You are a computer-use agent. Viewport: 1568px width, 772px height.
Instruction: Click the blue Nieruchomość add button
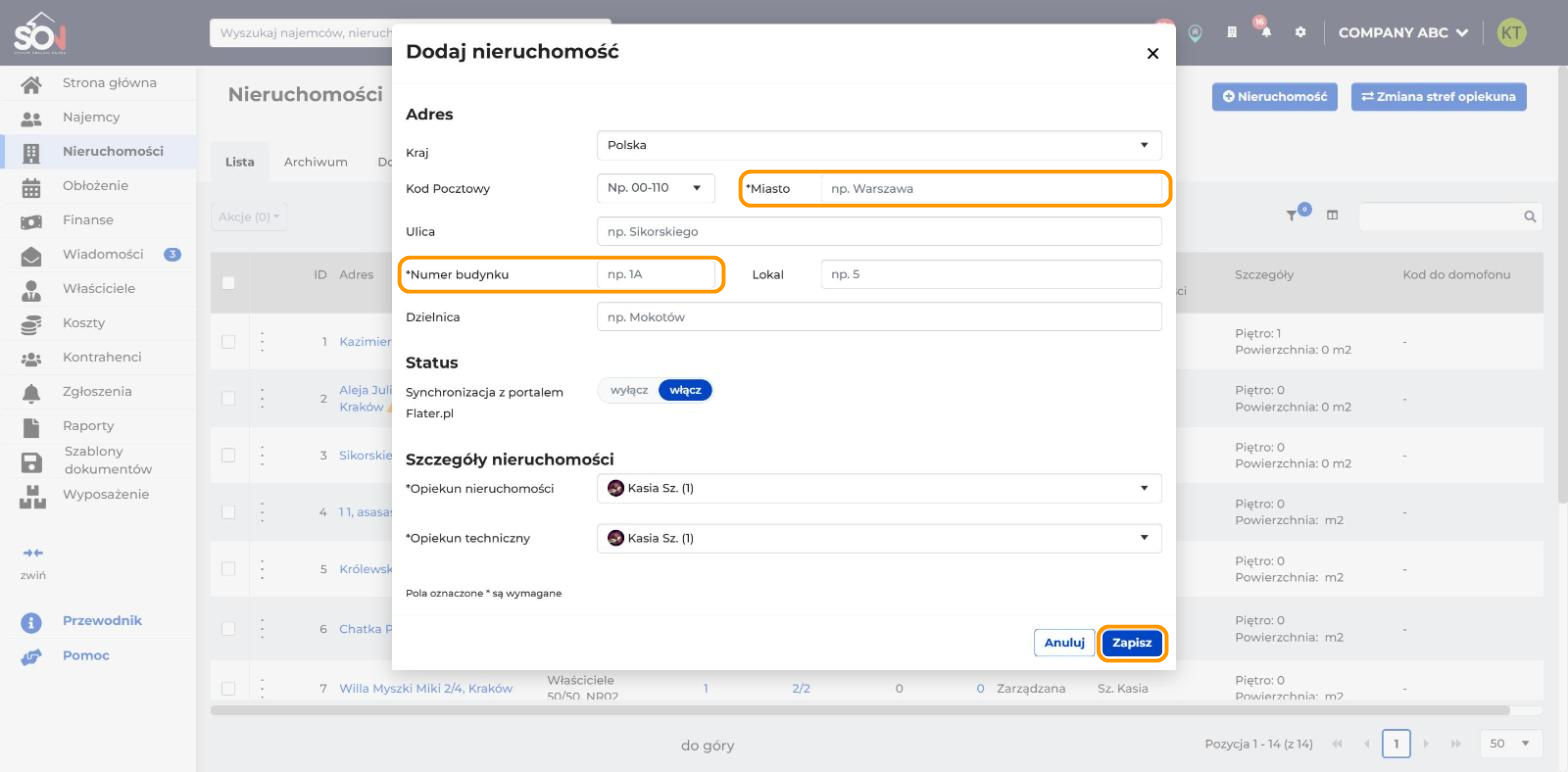point(1275,97)
